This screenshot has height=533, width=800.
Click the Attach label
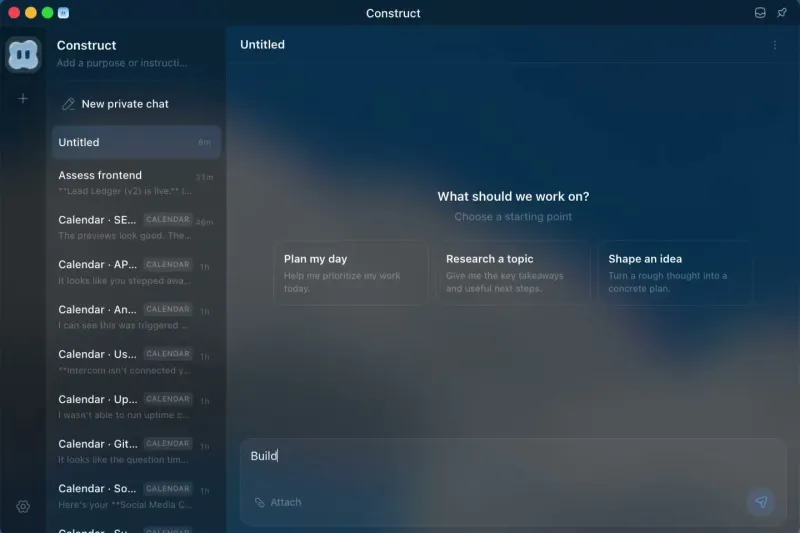coord(286,502)
